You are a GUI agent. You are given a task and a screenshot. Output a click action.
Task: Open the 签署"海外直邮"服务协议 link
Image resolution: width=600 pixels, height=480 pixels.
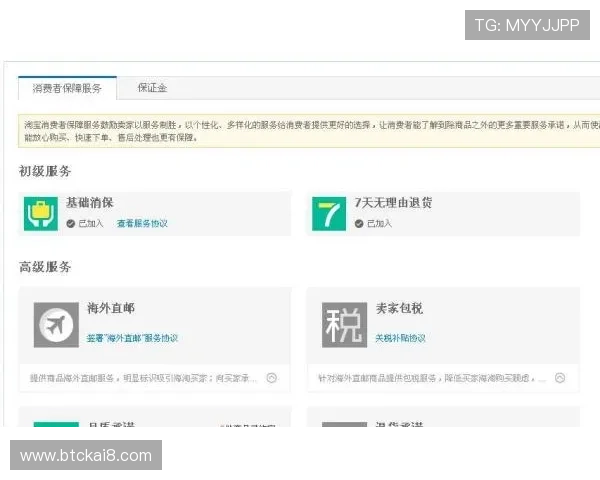pyautogui.click(x=132, y=338)
